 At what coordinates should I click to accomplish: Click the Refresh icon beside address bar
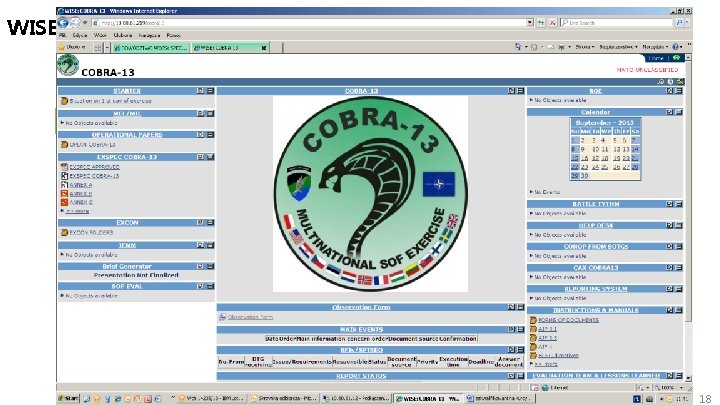542,22
